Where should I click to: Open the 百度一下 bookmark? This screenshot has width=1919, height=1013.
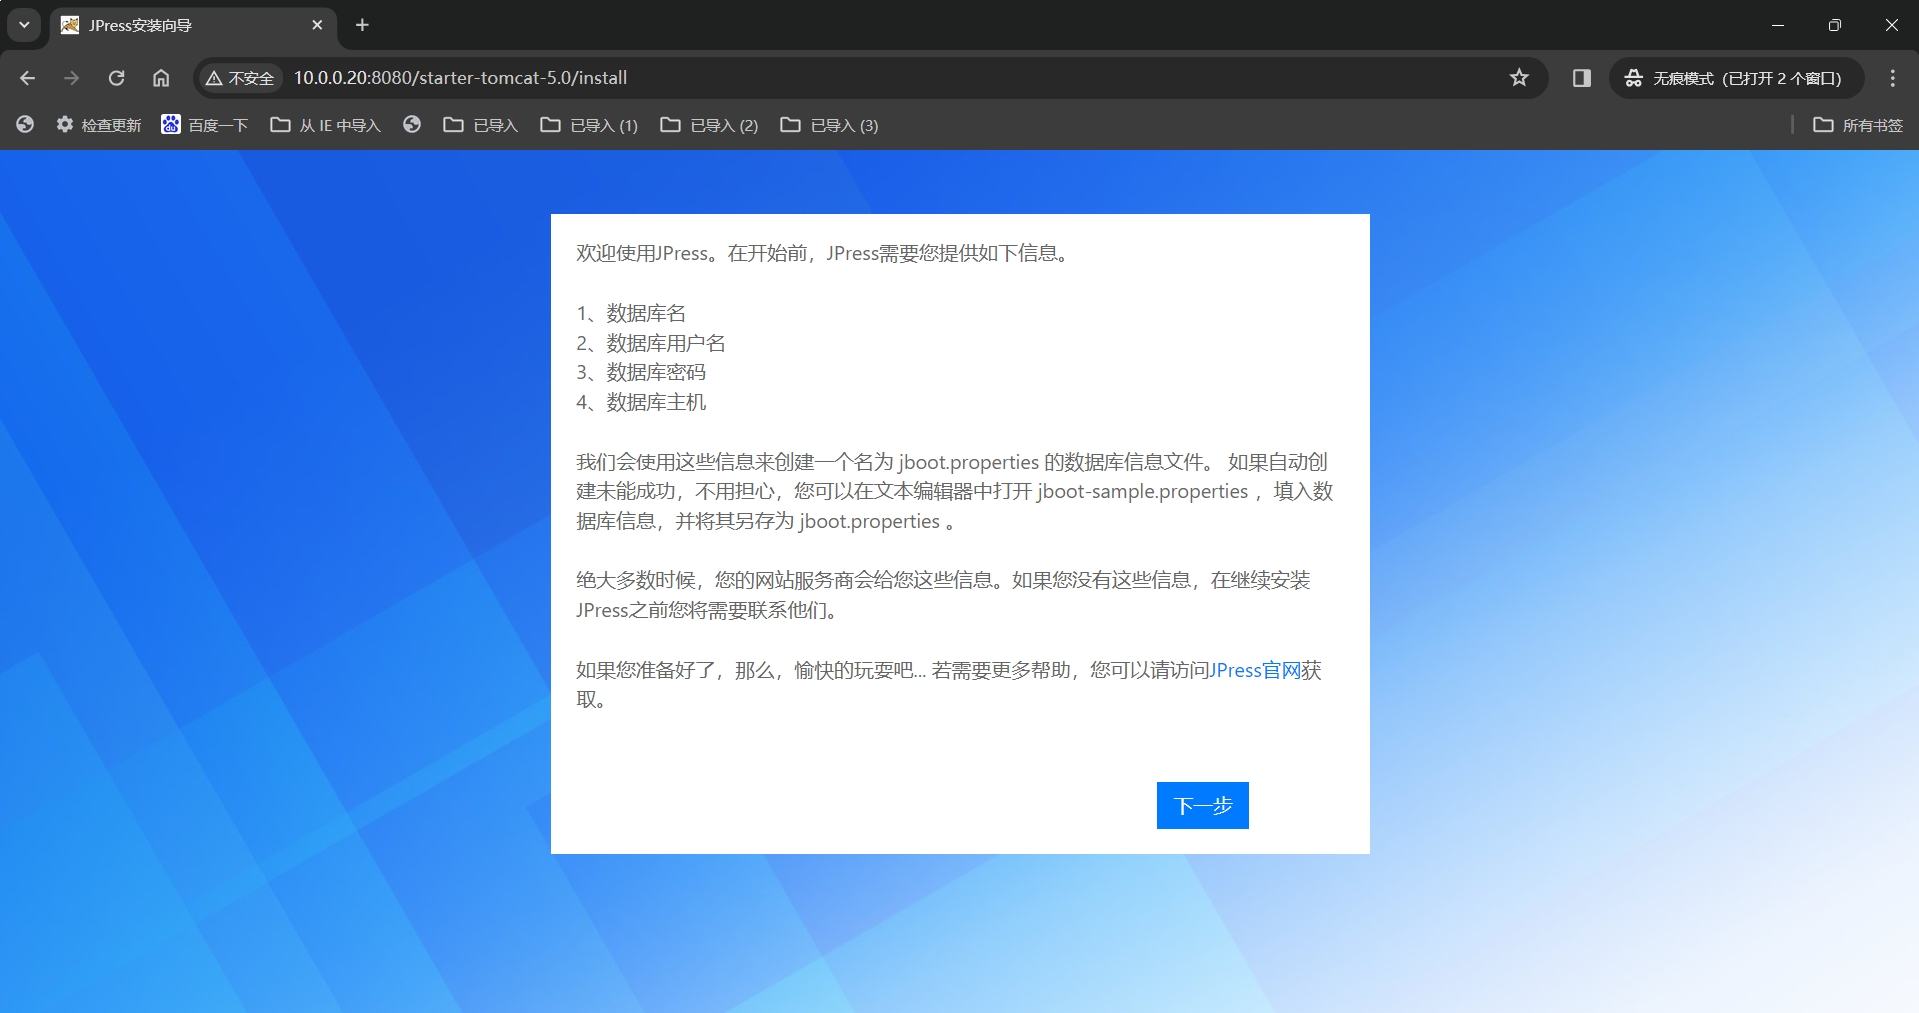[205, 125]
